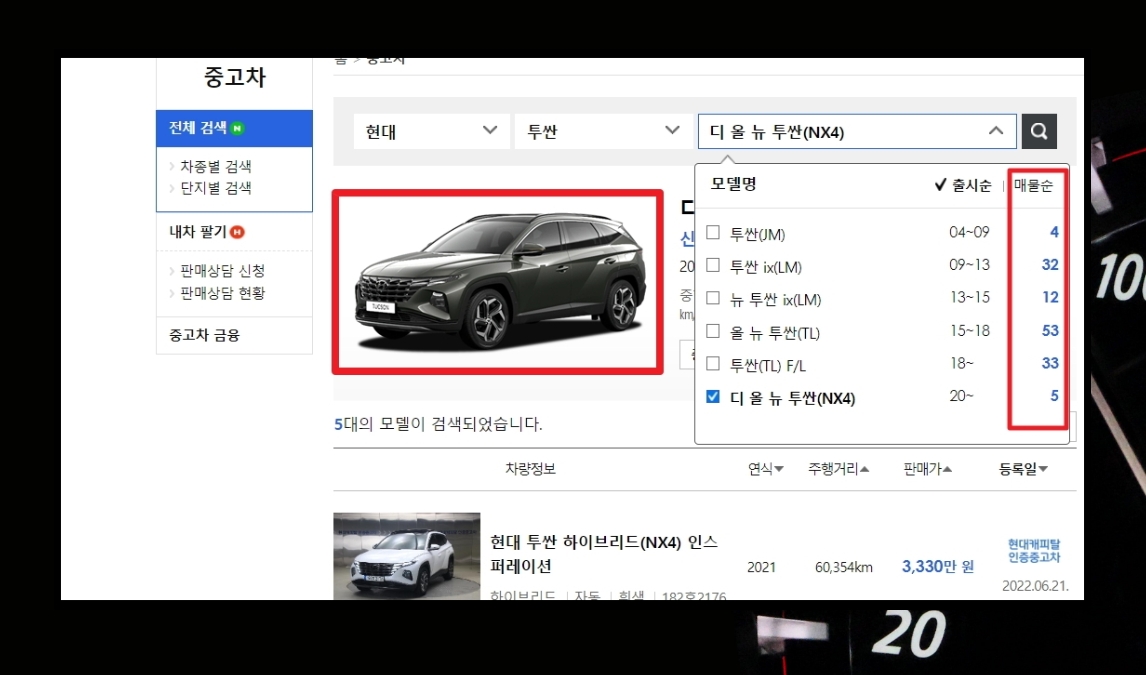Sort the list by 연식
The width and height of the screenshot is (1146, 675).
(x=765, y=469)
